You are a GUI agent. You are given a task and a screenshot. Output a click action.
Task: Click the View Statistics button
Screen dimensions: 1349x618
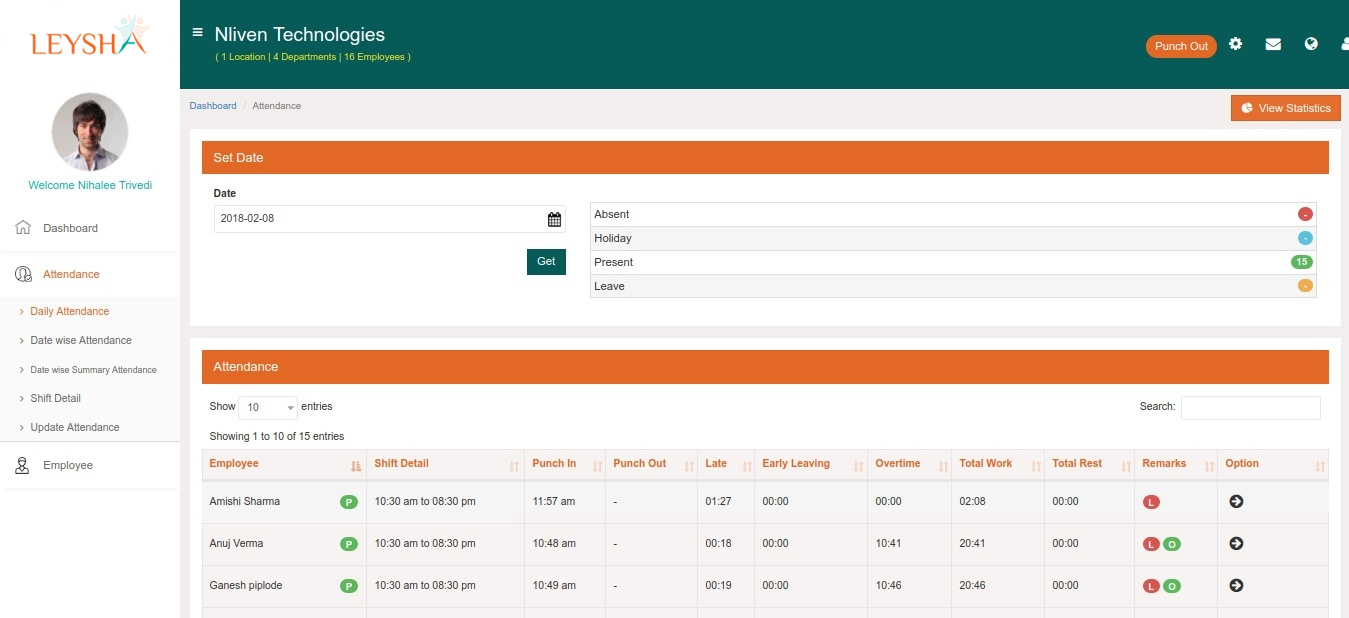(x=1286, y=108)
